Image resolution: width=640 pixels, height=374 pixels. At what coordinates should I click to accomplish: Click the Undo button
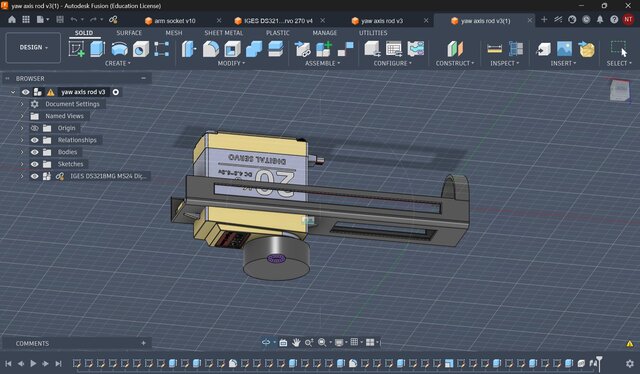point(74,20)
